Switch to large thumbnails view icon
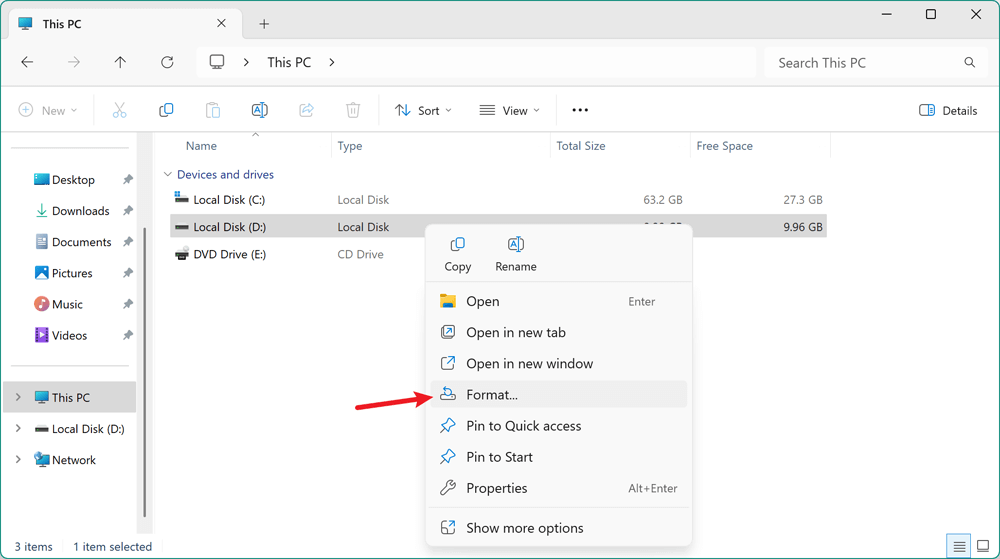This screenshot has width=1000, height=559. point(983,546)
